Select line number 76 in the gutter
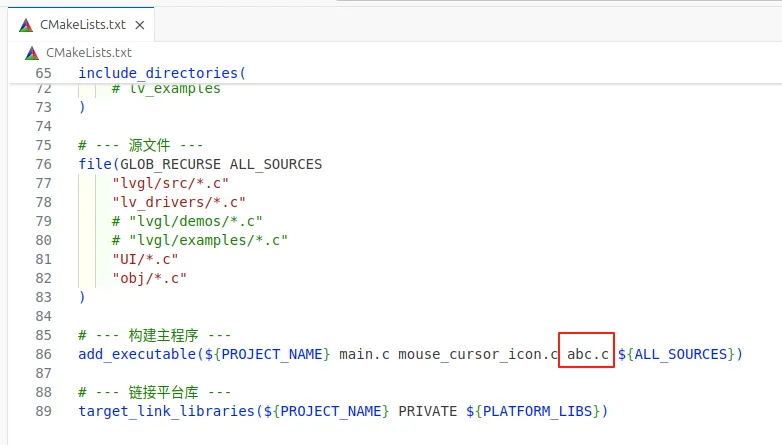 (x=43, y=164)
